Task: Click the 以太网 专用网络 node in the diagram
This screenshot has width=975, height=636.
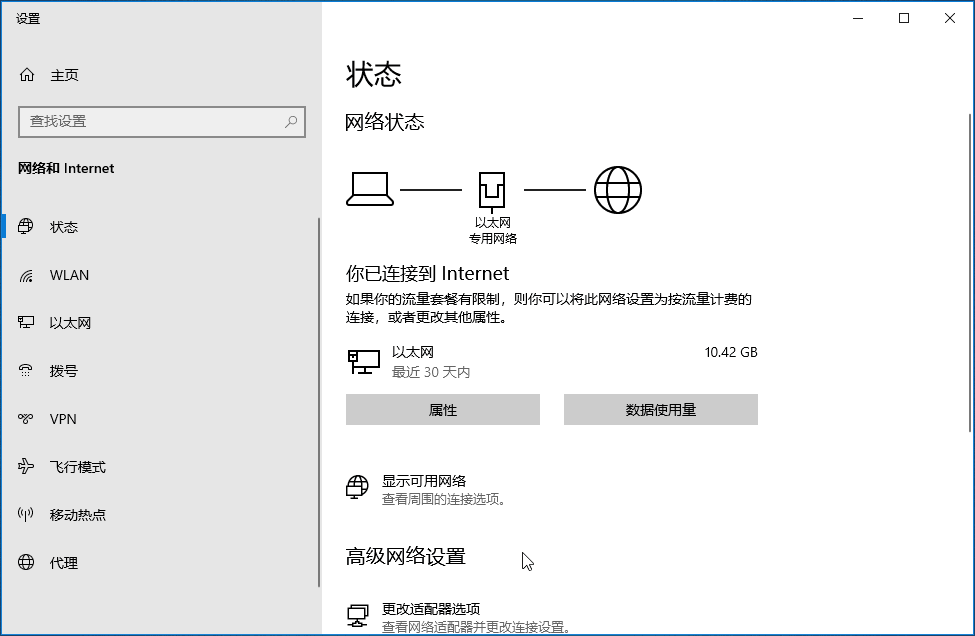Action: [491, 189]
